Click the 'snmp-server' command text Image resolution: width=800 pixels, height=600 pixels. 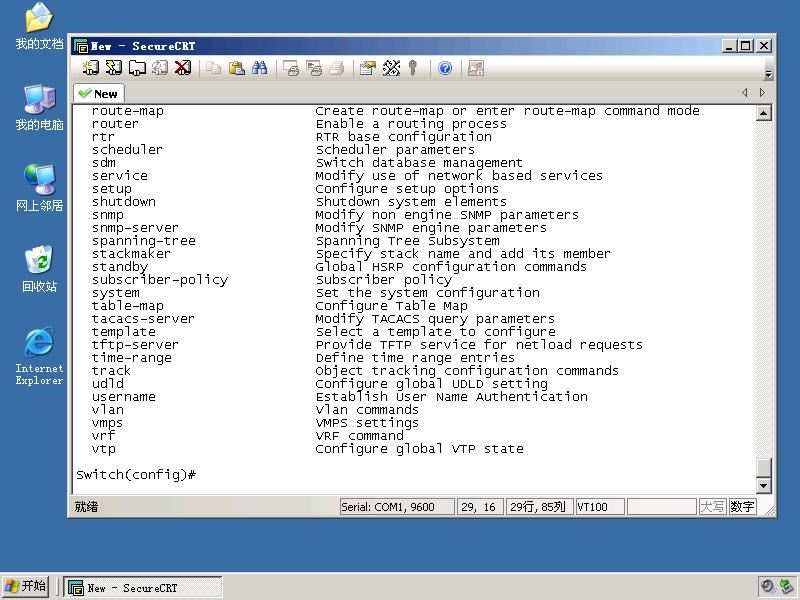(x=135, y=228)
